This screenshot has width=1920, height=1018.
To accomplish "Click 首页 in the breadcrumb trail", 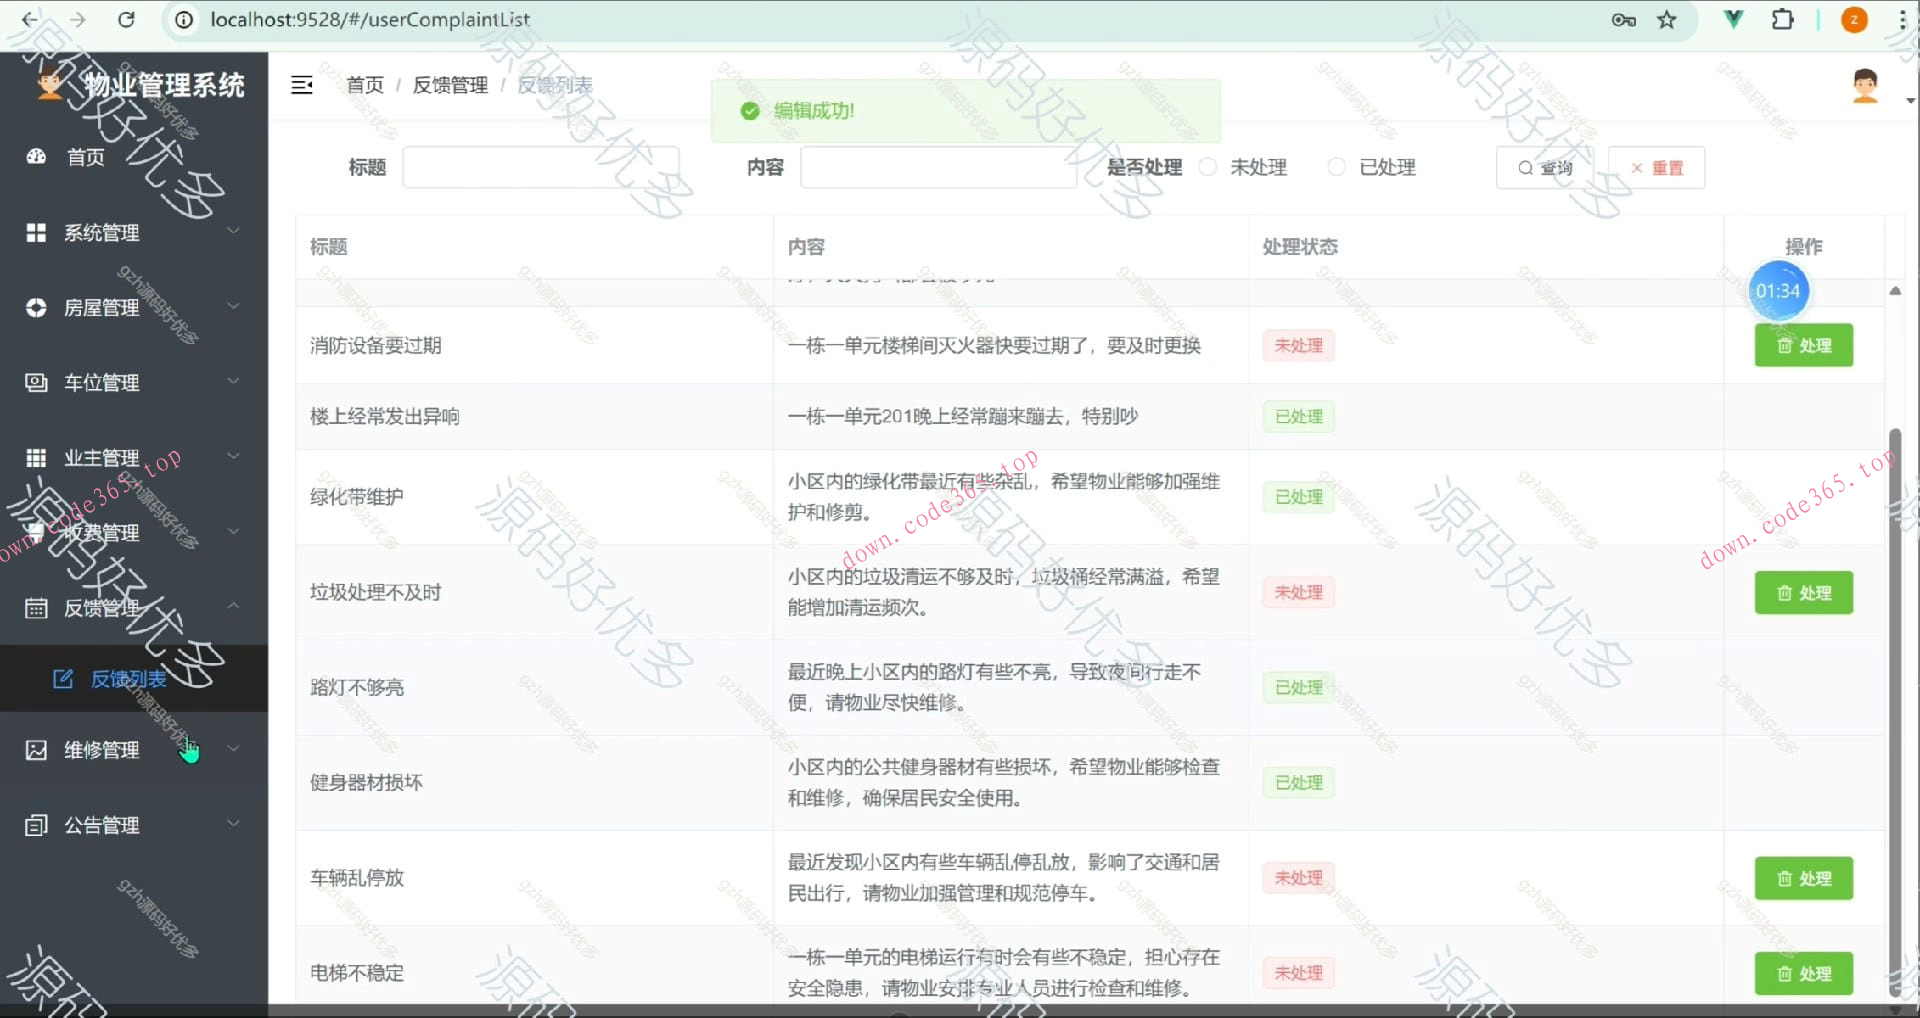I will pyautogui.click(x=364, y=85).
